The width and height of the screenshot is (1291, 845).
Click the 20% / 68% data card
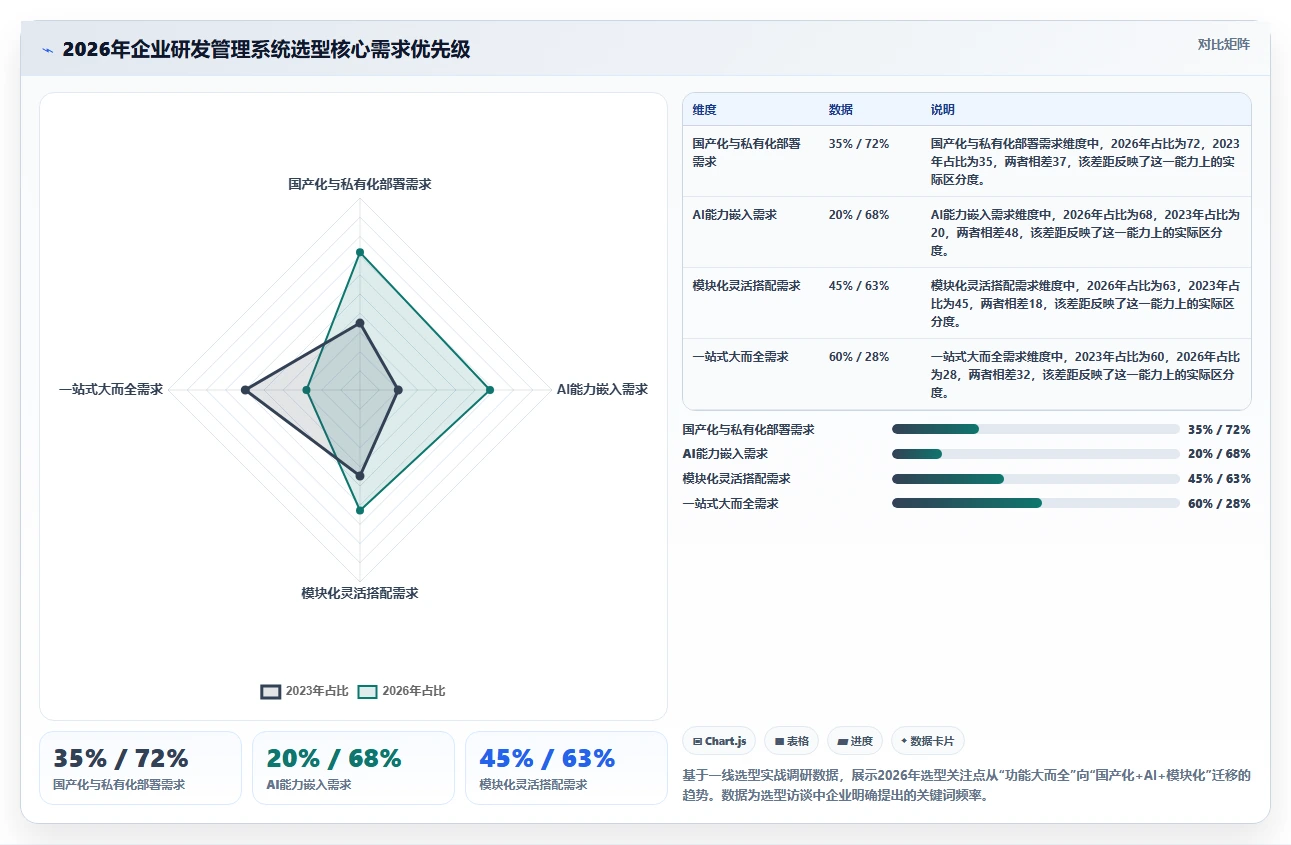353,768
